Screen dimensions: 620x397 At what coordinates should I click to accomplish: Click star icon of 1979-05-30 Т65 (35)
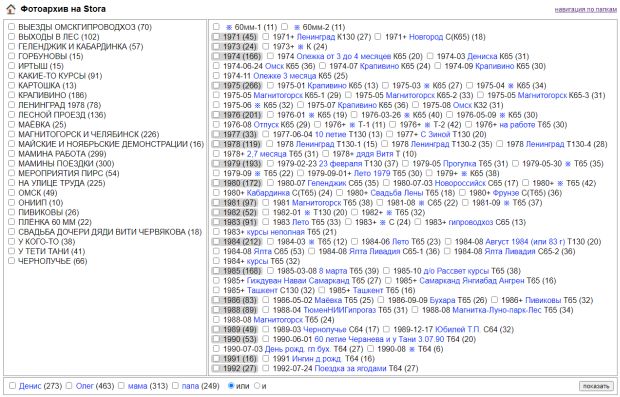tap(568, 164)
